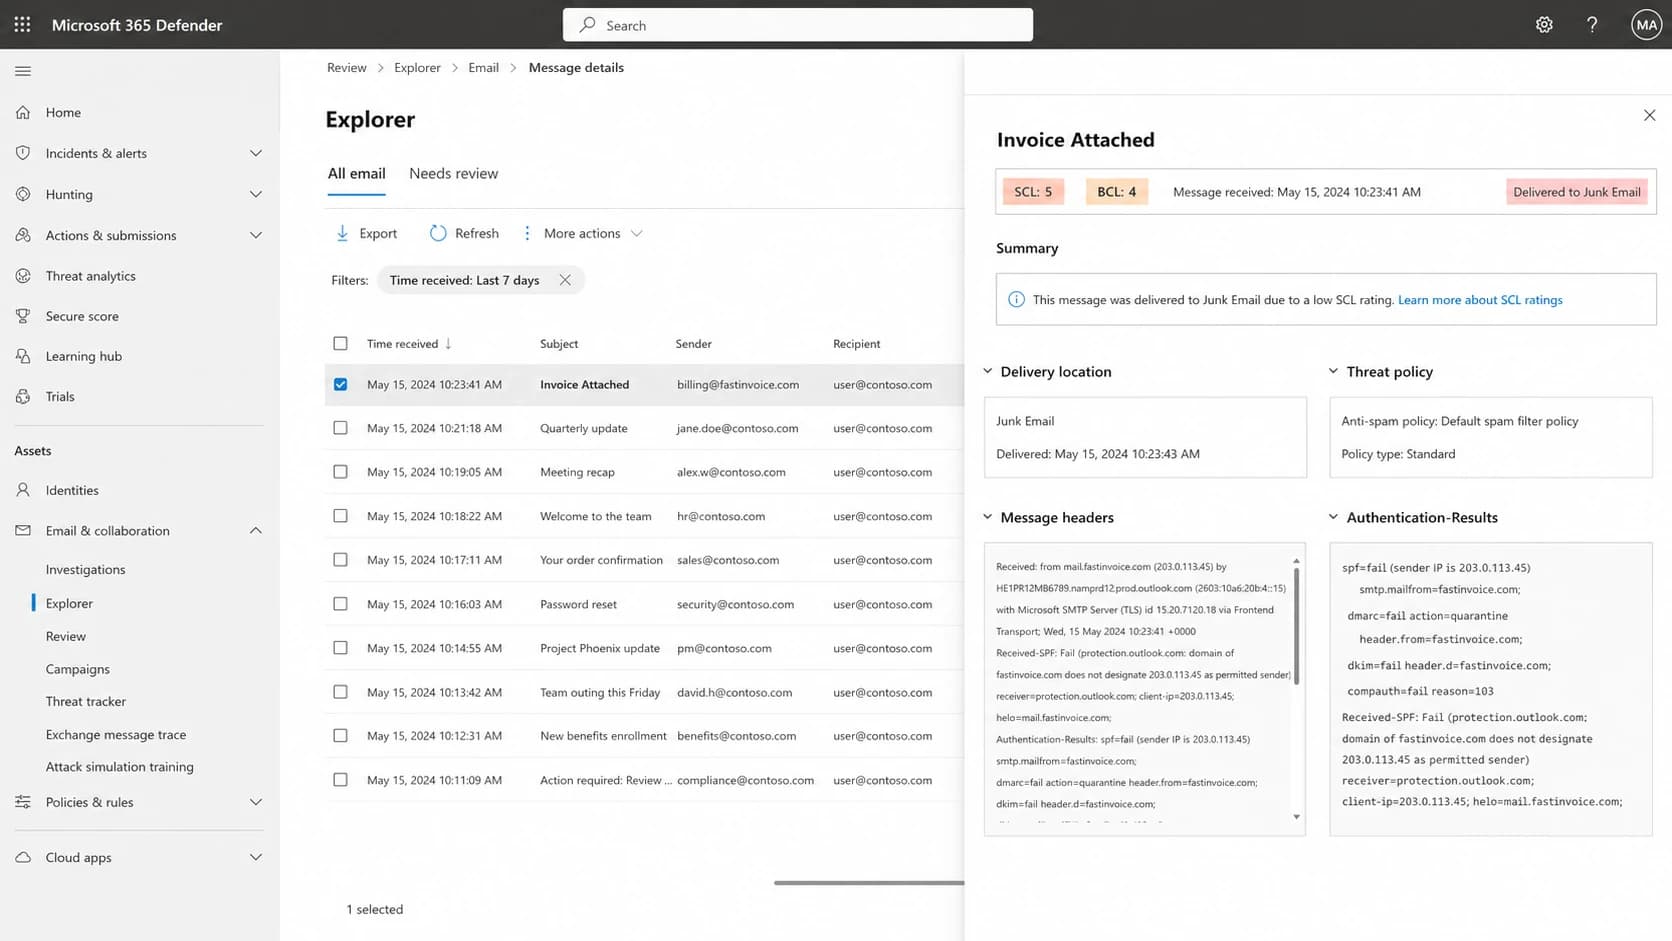1672x941 pixels.
Task: Click the Hunting icon in sidebar
Action: point(23,194)
